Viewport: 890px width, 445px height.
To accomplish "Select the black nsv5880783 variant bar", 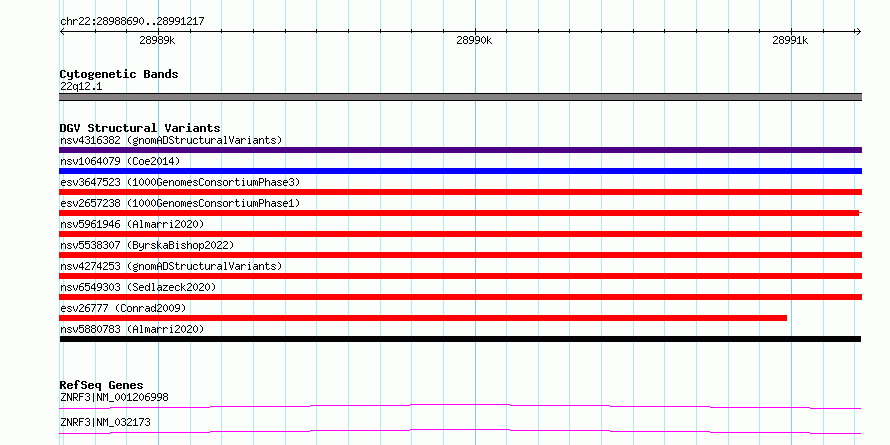I will pyautogui.click(x=460, y=339).
